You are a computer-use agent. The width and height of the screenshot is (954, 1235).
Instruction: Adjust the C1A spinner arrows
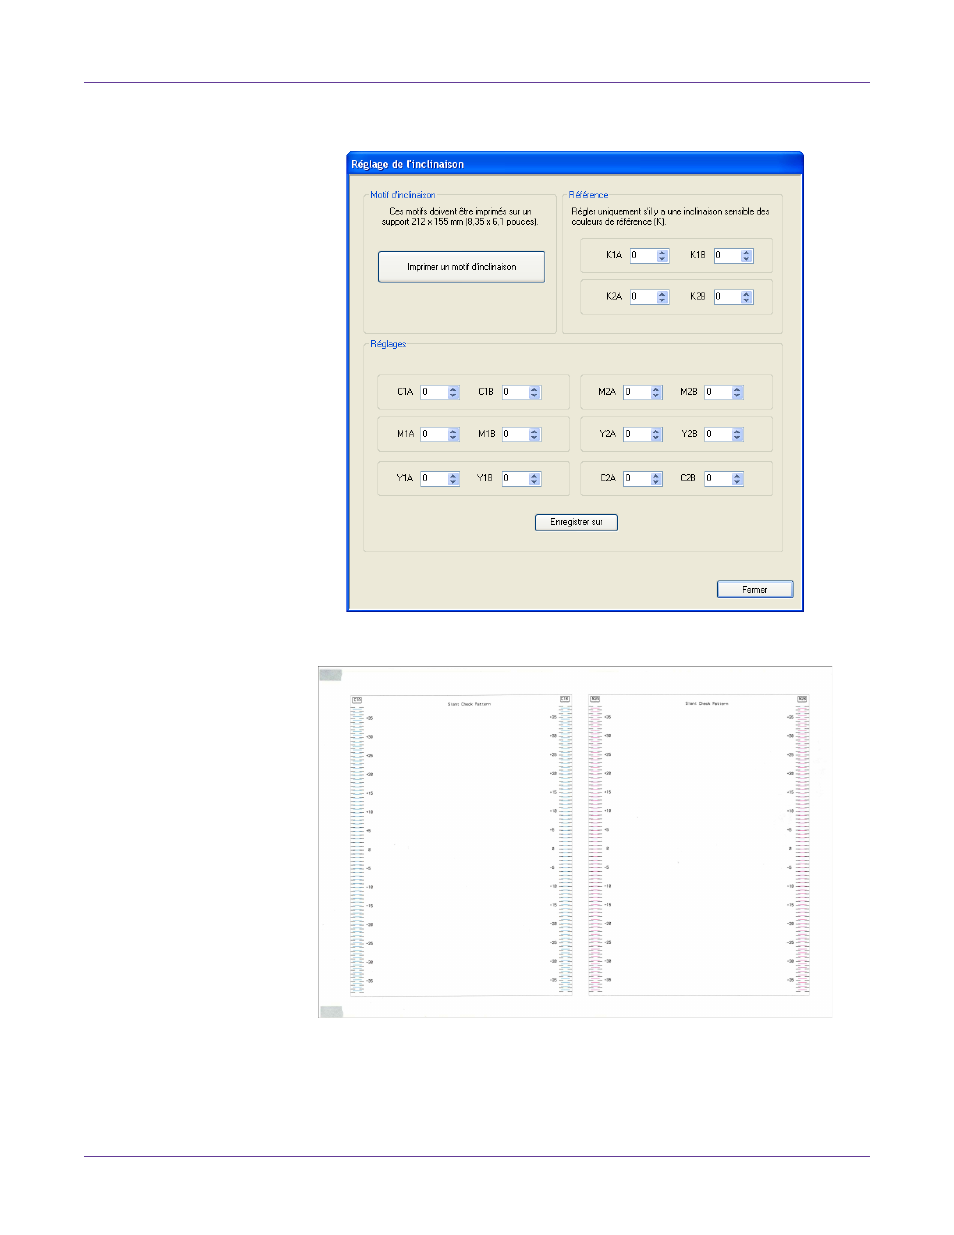(x=453, y=392)
